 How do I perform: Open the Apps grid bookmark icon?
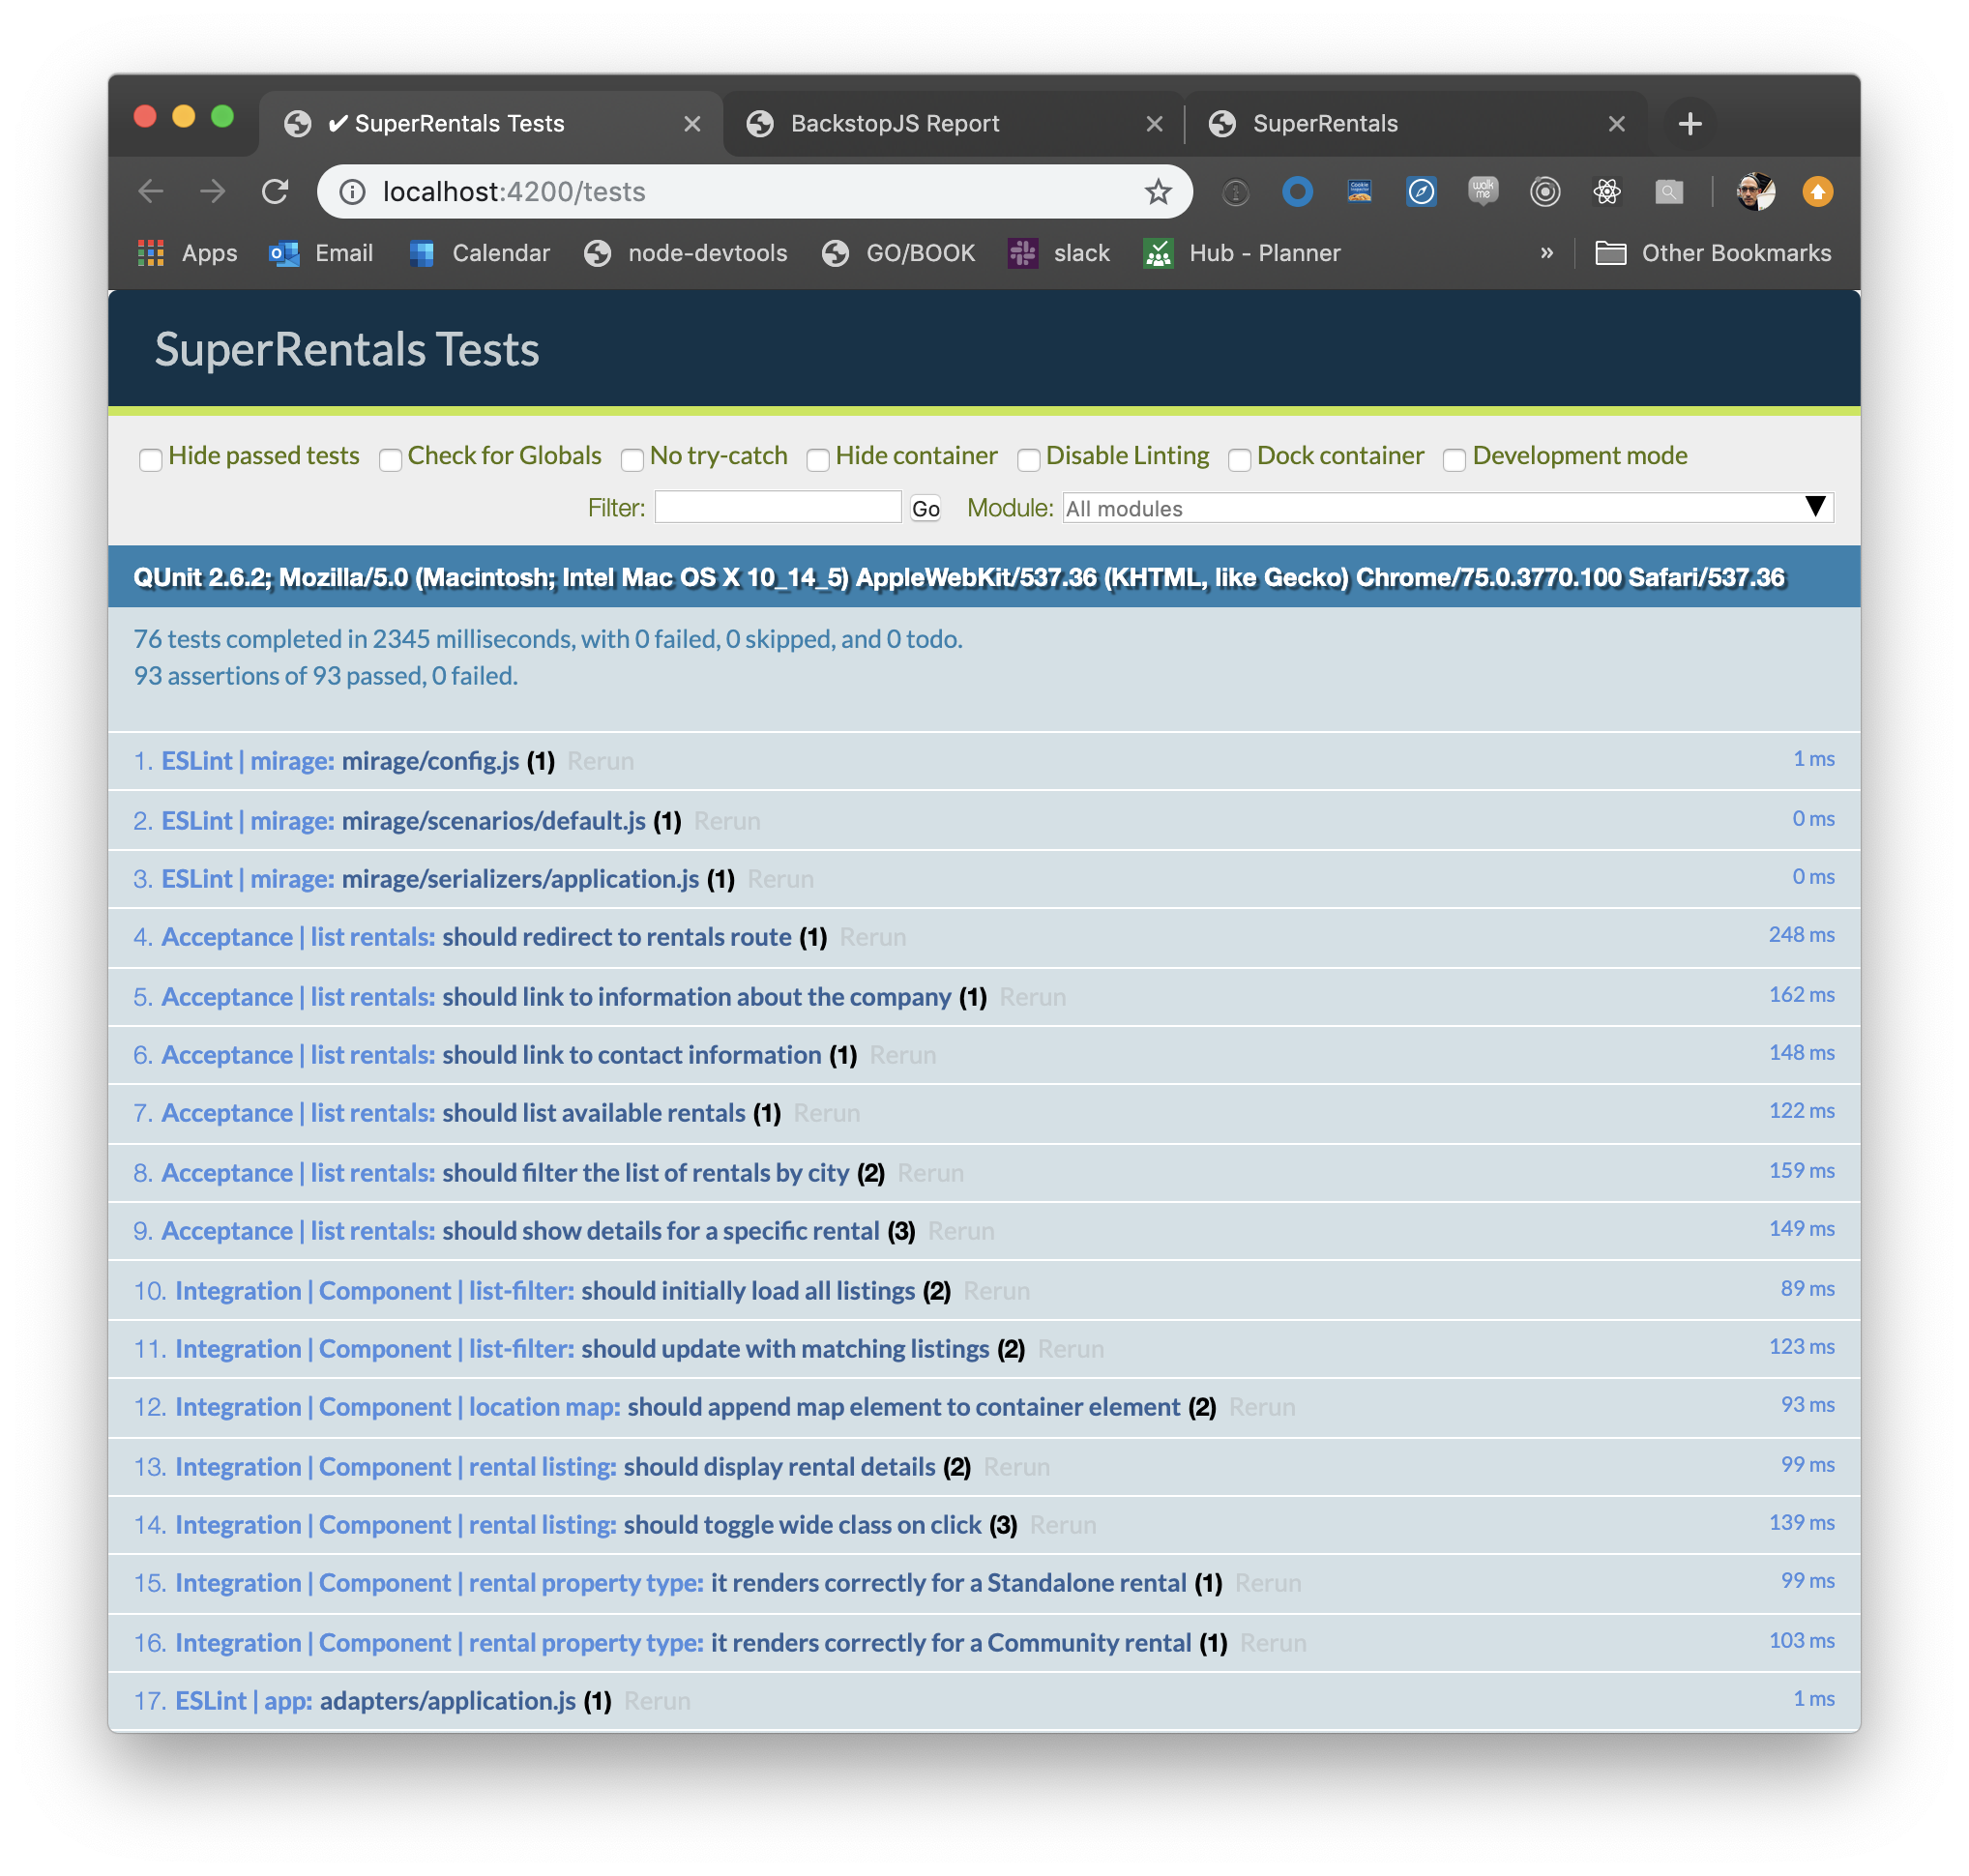[150, 253]
